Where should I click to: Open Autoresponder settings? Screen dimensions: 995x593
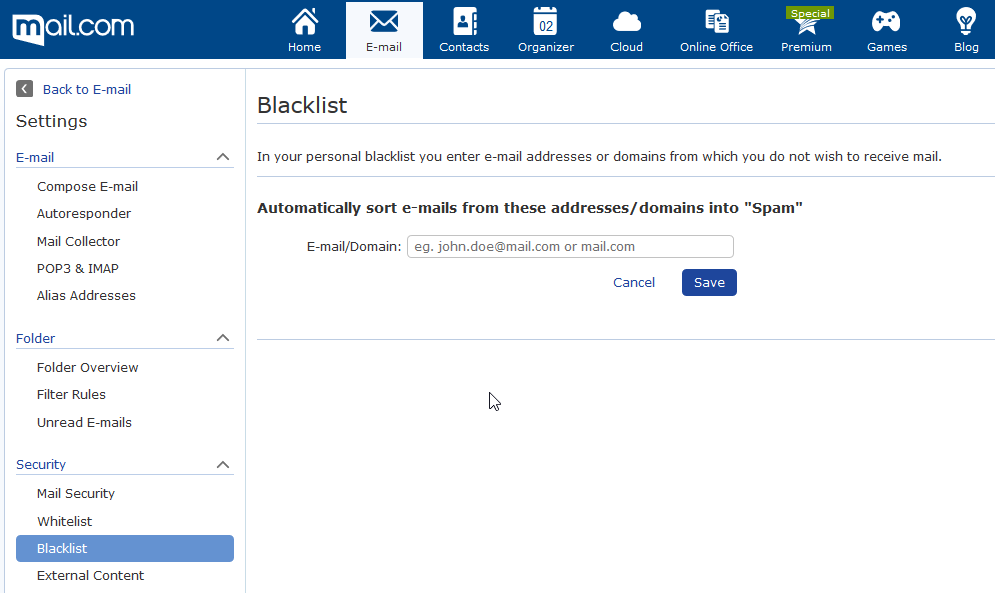pos(84,213)
